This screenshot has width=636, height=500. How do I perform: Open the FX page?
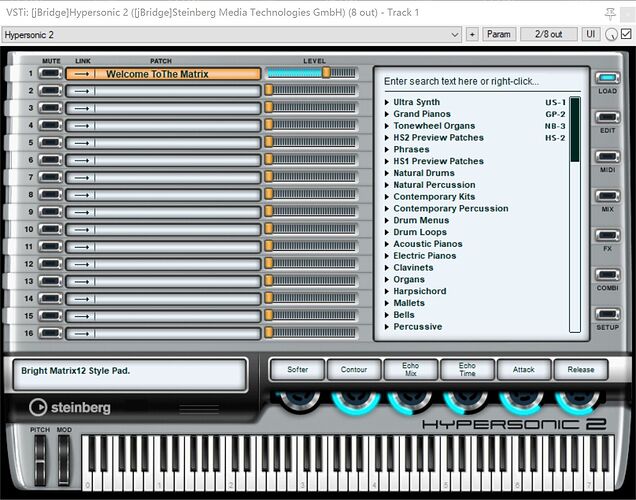[x=607, y=236]
